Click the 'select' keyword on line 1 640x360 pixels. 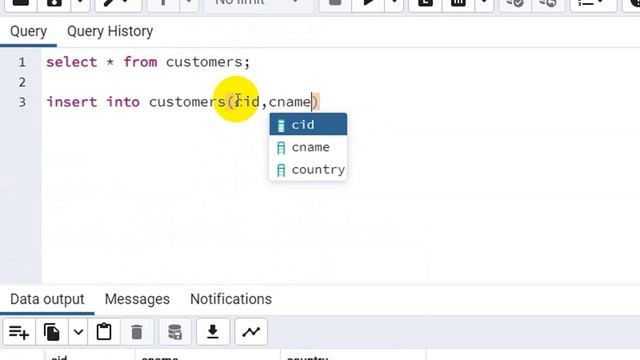coord(72,62)
